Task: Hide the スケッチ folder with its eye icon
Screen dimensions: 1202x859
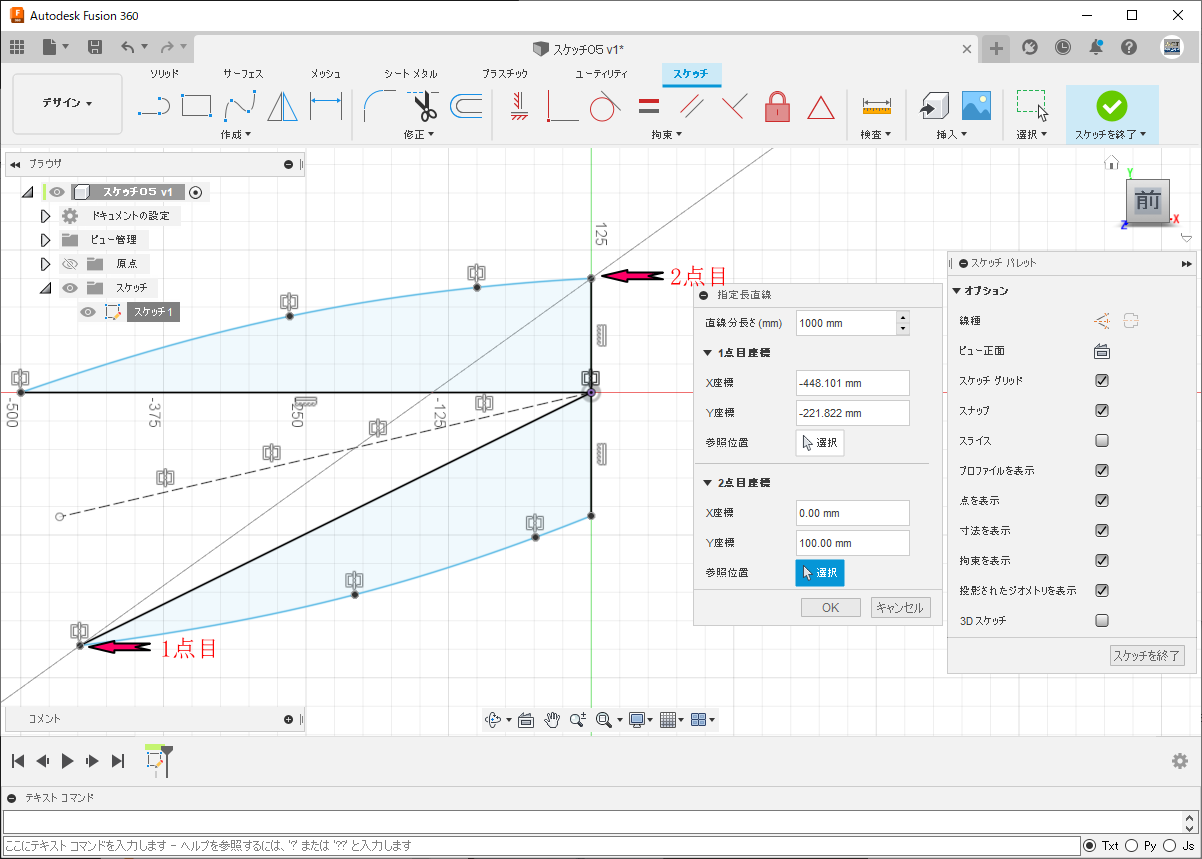Action: click(69, 288)
